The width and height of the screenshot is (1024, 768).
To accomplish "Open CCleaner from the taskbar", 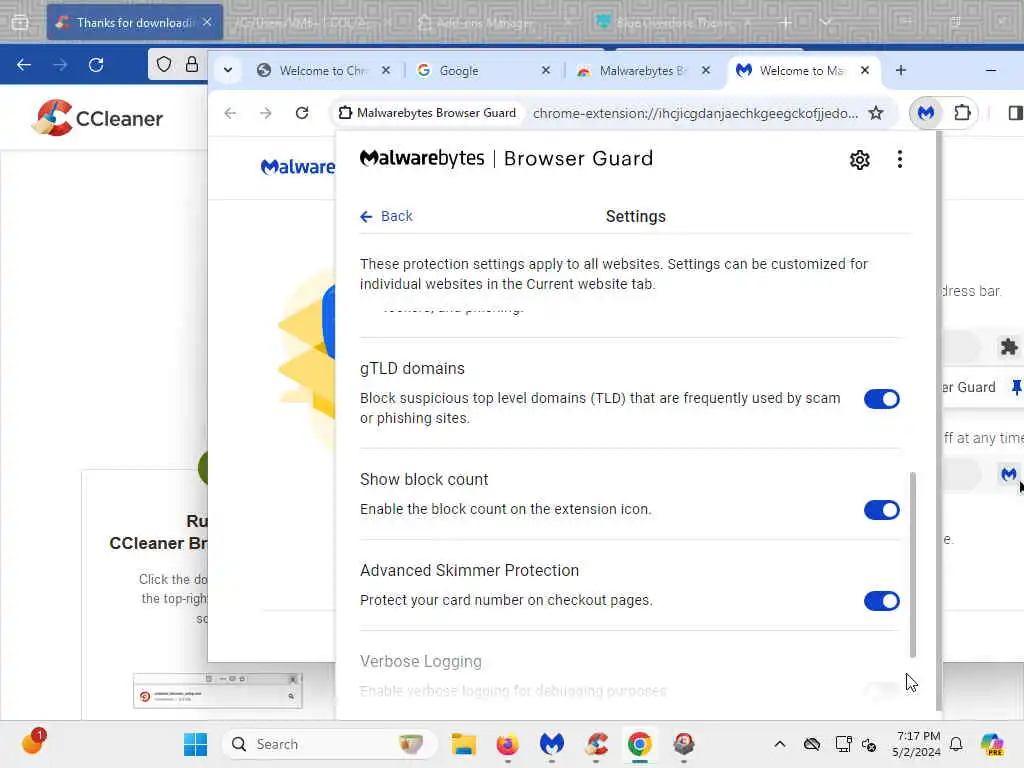I will [x=596, y=744].
